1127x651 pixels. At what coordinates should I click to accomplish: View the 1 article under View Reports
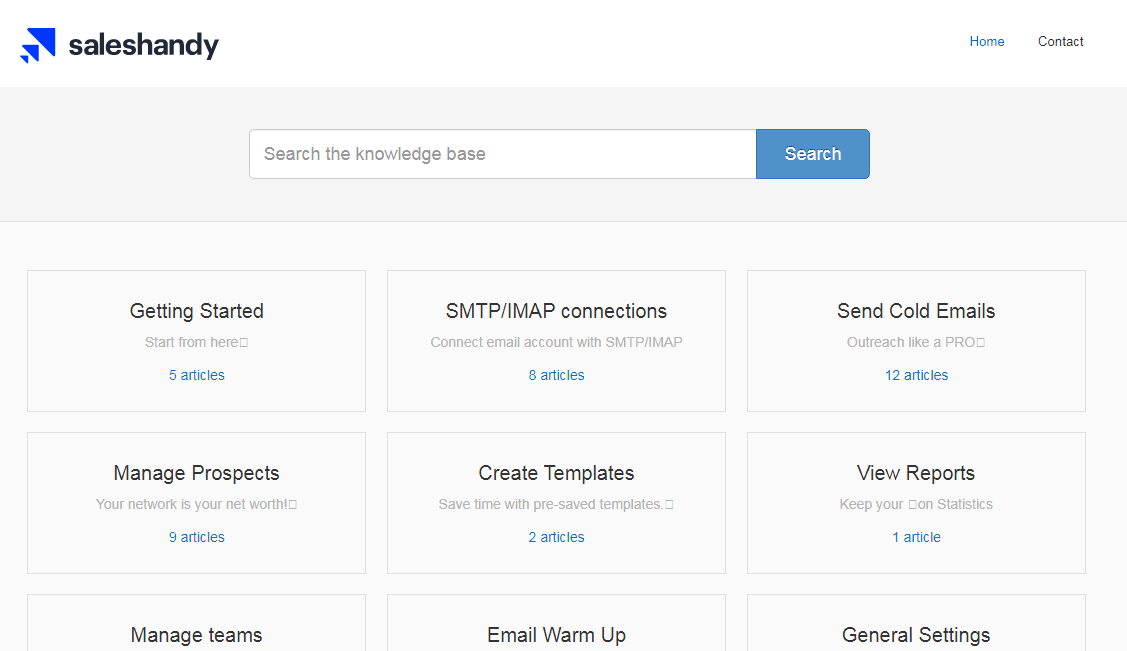click(x=916, y=537)
